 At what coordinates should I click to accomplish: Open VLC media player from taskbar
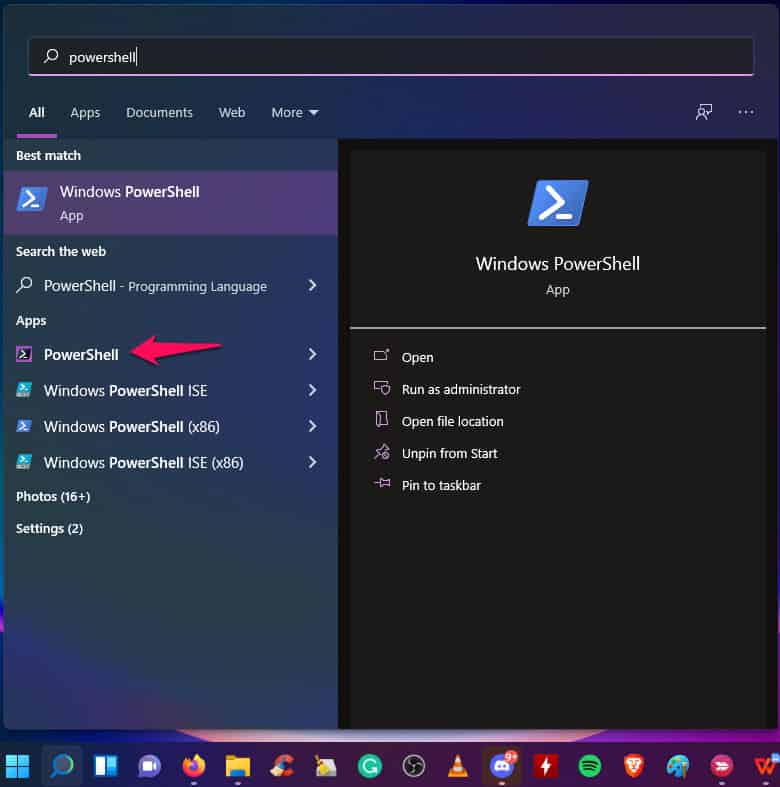coord(457,766)
